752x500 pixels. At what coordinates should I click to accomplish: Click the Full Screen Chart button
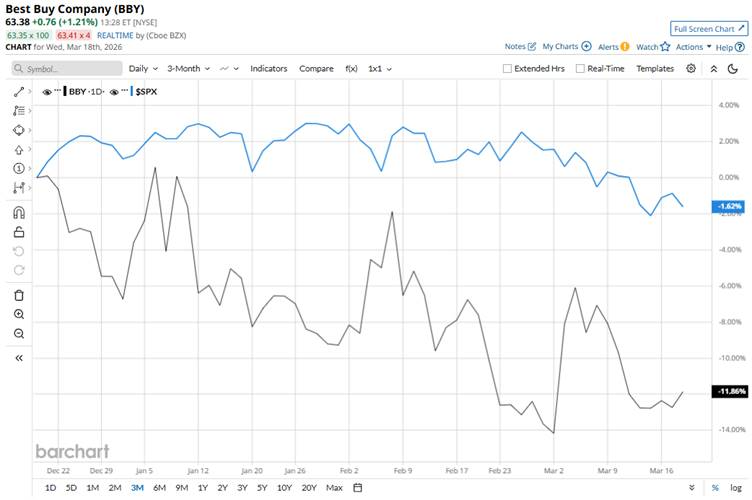708,29
